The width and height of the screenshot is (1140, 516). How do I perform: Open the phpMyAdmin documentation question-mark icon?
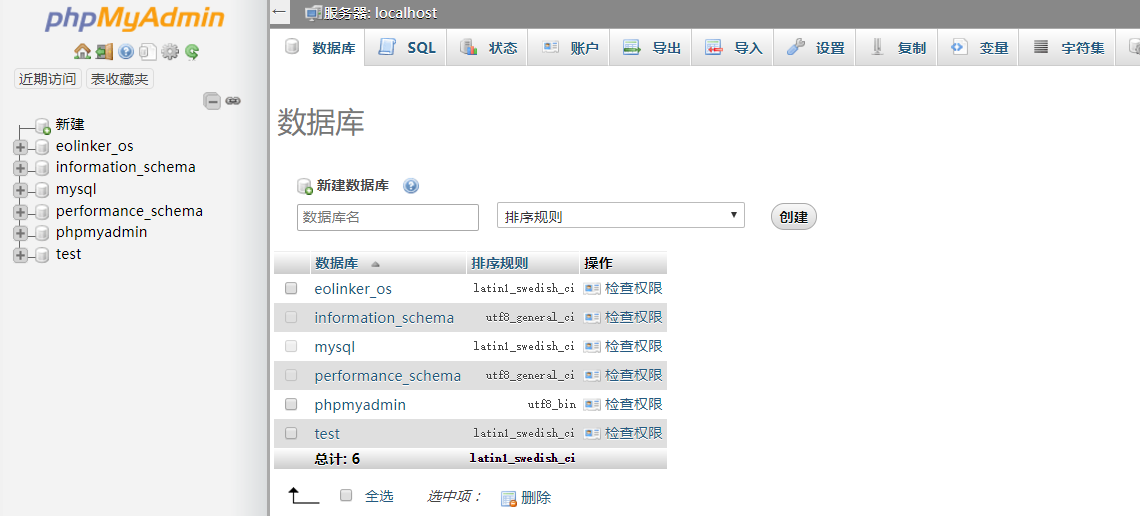[x=126, y=52]
